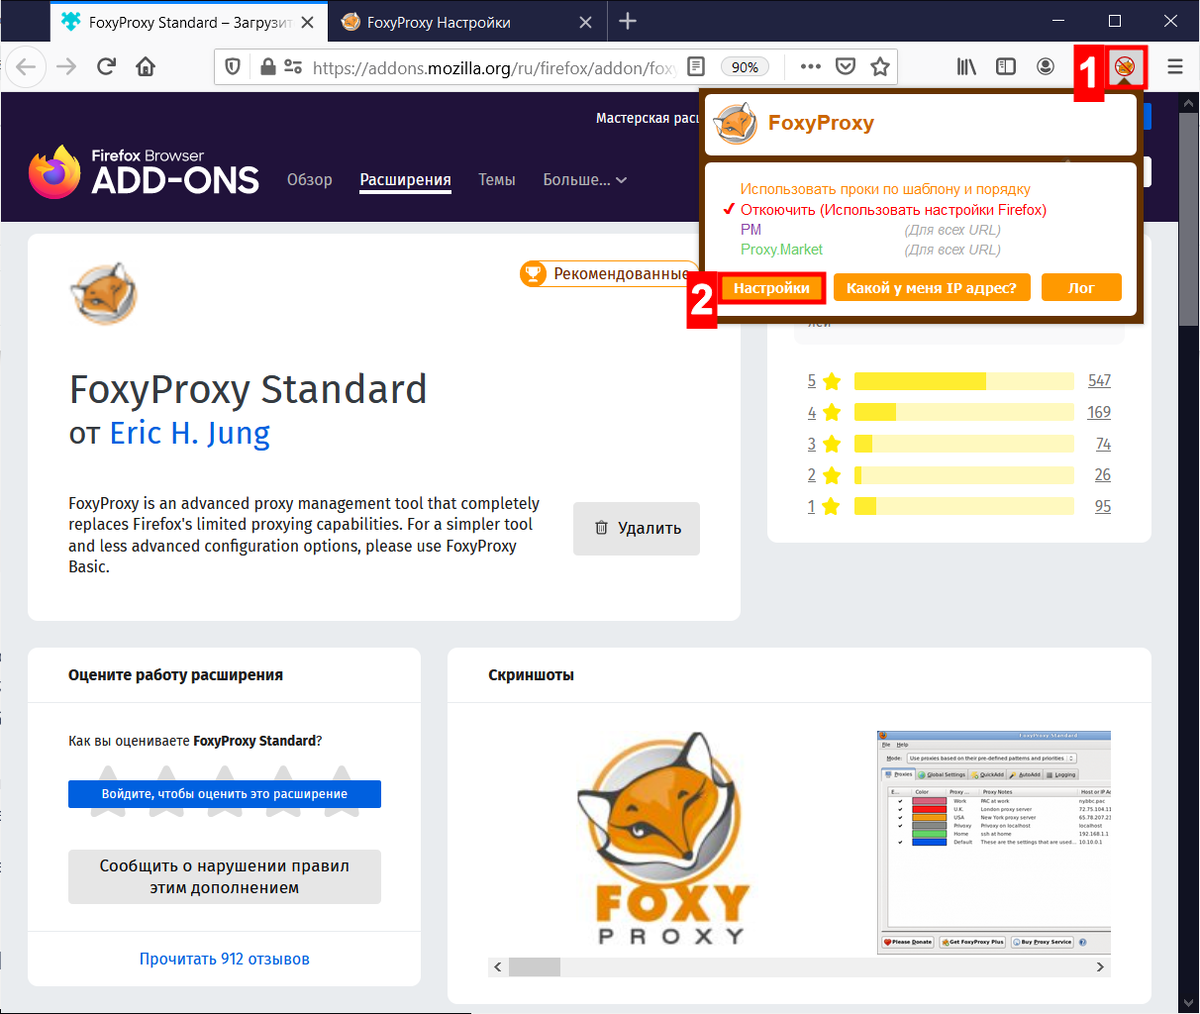Filter reviews by 5 star row
This screenshot has width=1200, height=1014.
[x=959, y=381]
